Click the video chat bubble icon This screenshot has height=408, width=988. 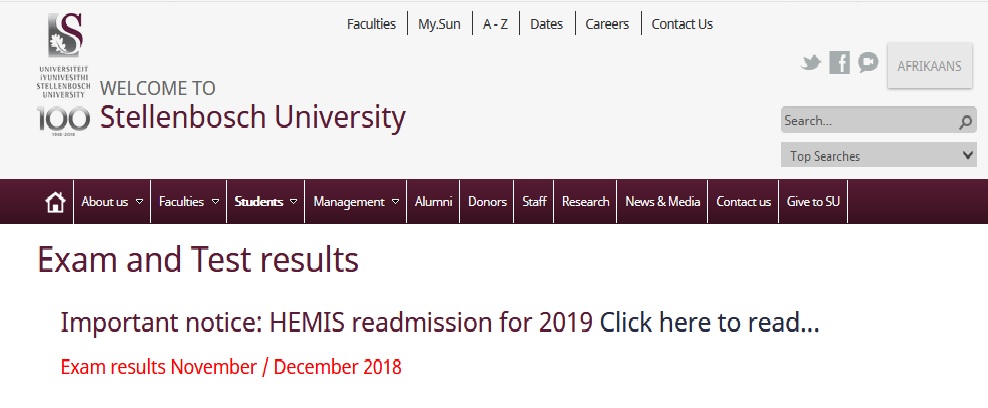[x=867, y=63]
